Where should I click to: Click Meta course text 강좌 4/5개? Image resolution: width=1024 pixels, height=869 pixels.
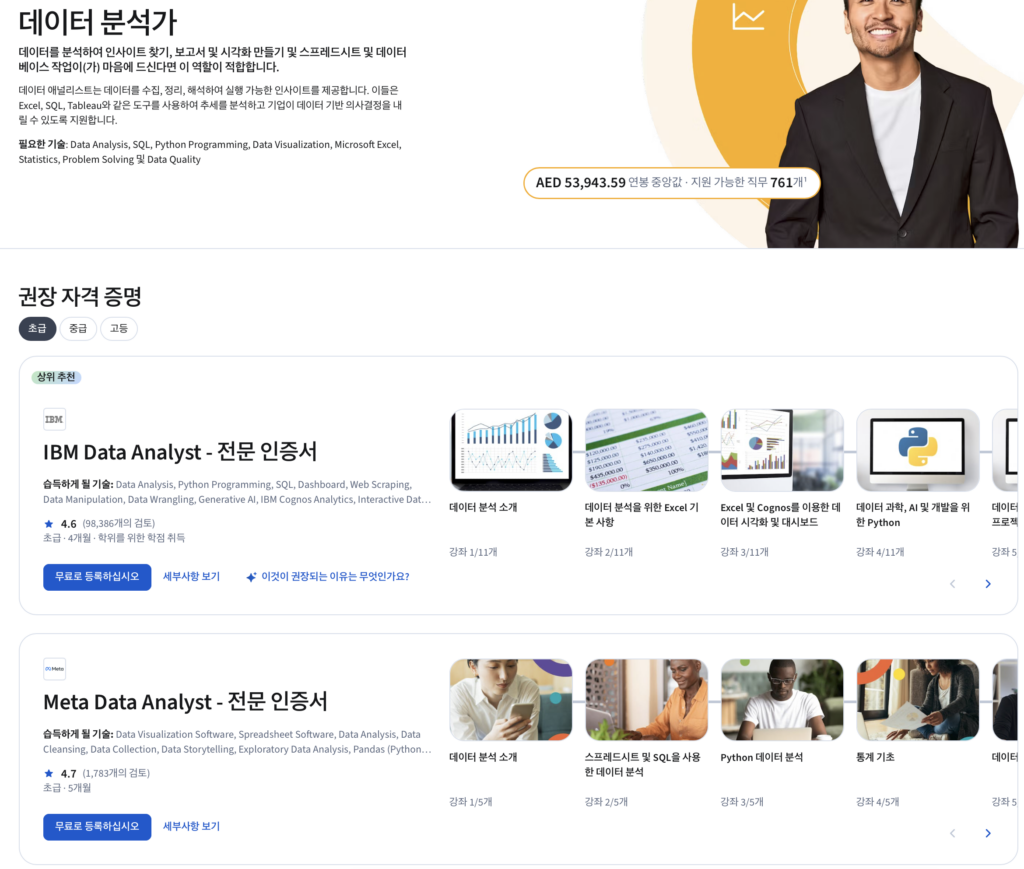(878, 802)
